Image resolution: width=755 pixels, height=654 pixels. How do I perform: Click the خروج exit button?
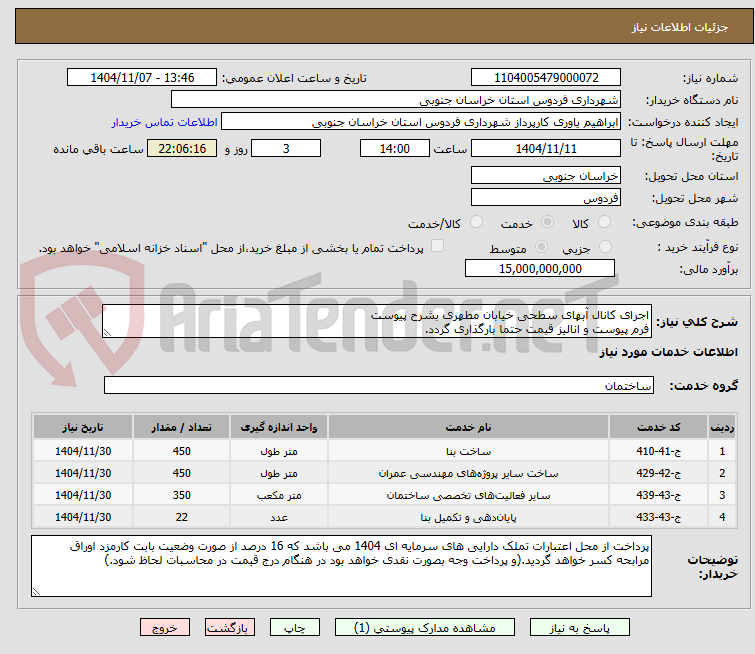tap(165, 628)
